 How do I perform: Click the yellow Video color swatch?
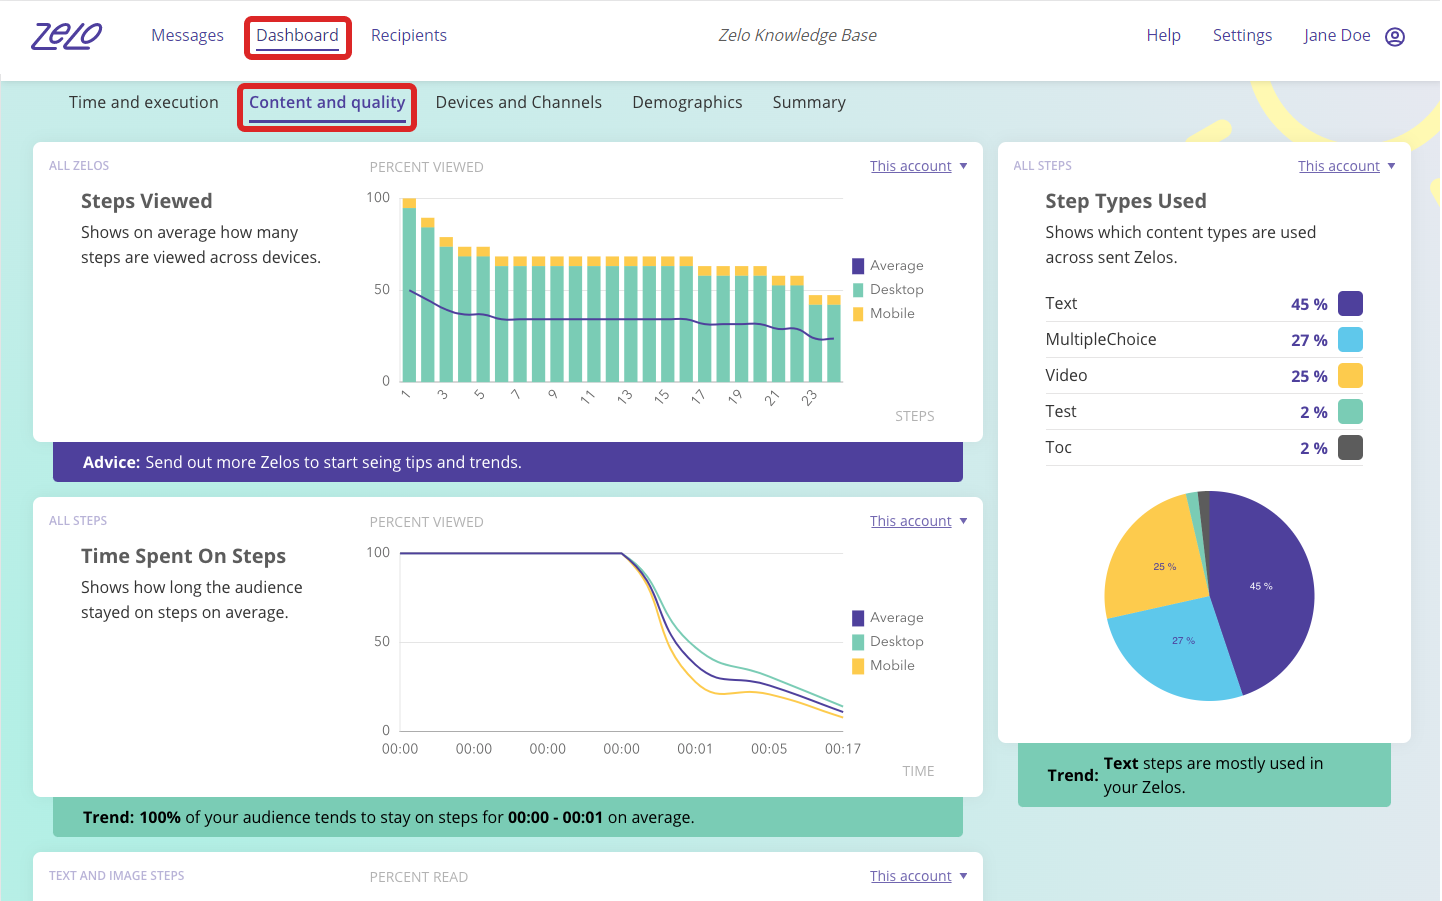tap(1350, 376)
